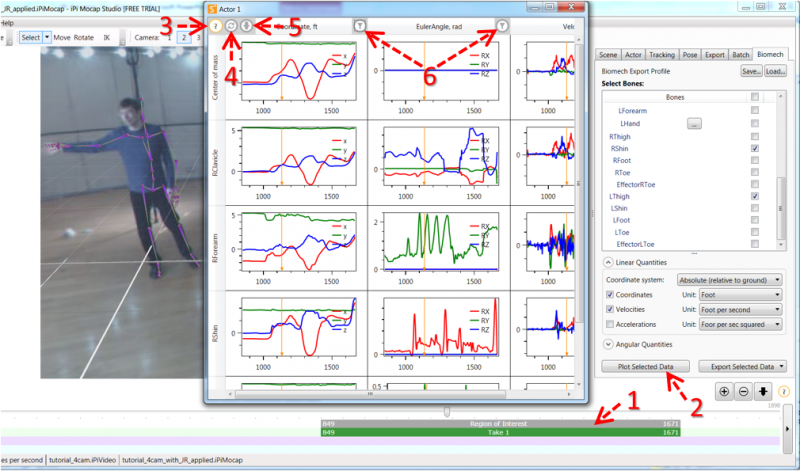Screen dimensions: 800x471
Task: Select the green Take 1 bar
Action: point(500,432)
